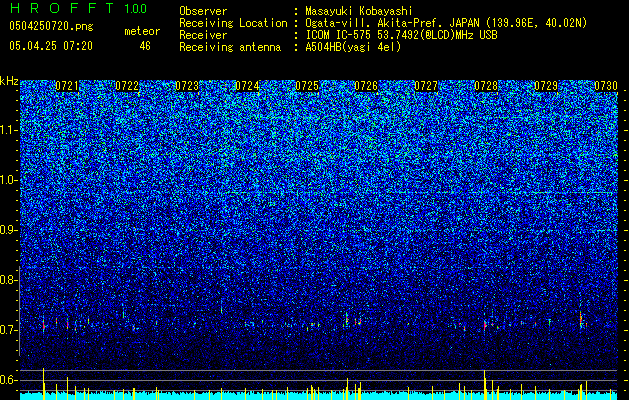Select the Ogata-vill. Akita-Pref. JAPAN location text
The image size is (629, 400).
pos(446,23)
